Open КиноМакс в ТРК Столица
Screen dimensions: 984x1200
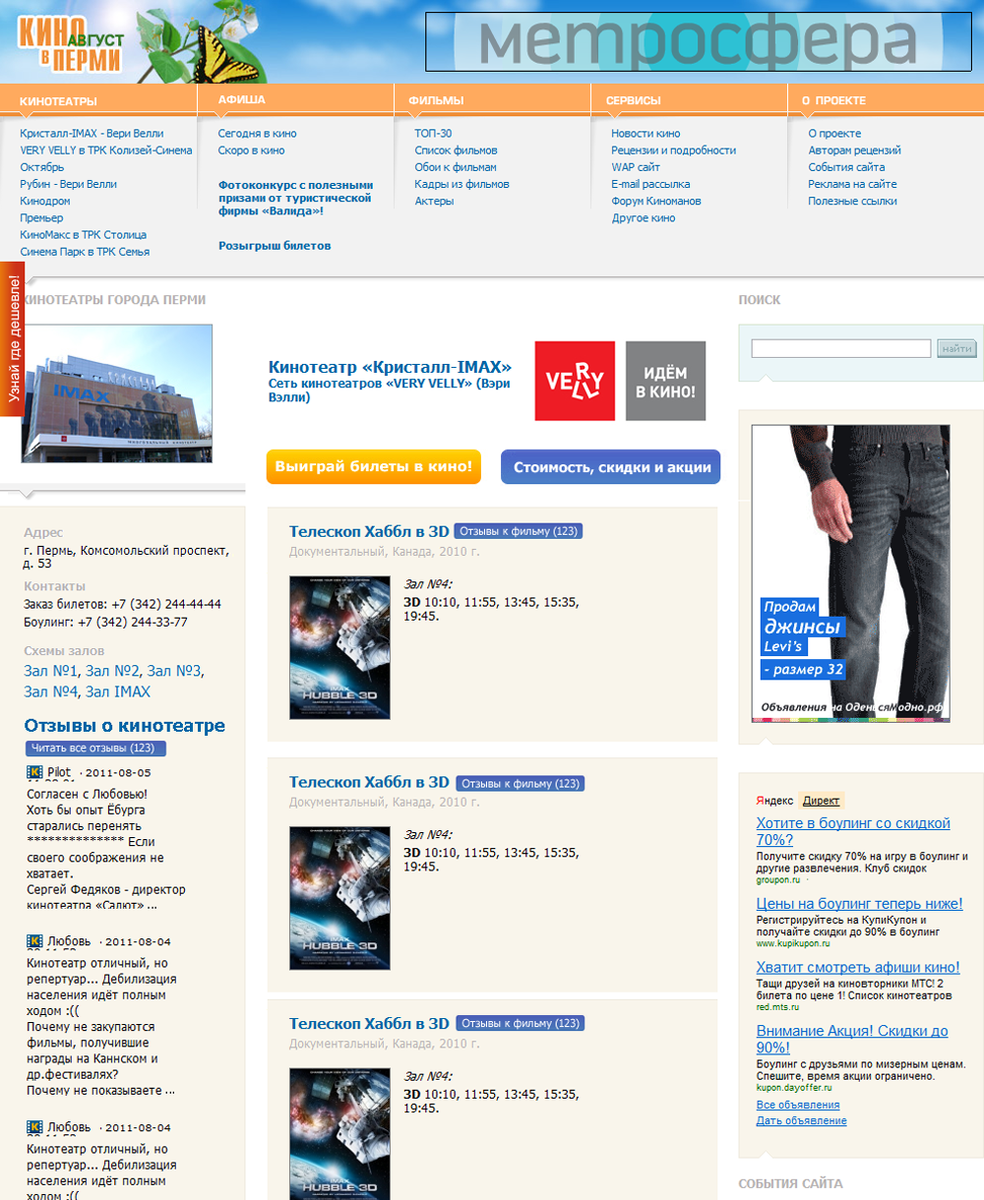coord(83,235)
